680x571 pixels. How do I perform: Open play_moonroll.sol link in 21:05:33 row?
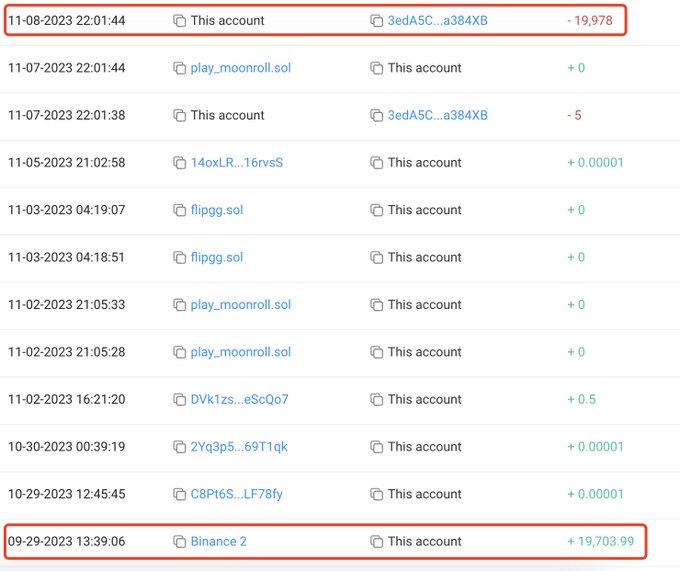(241, 305)
